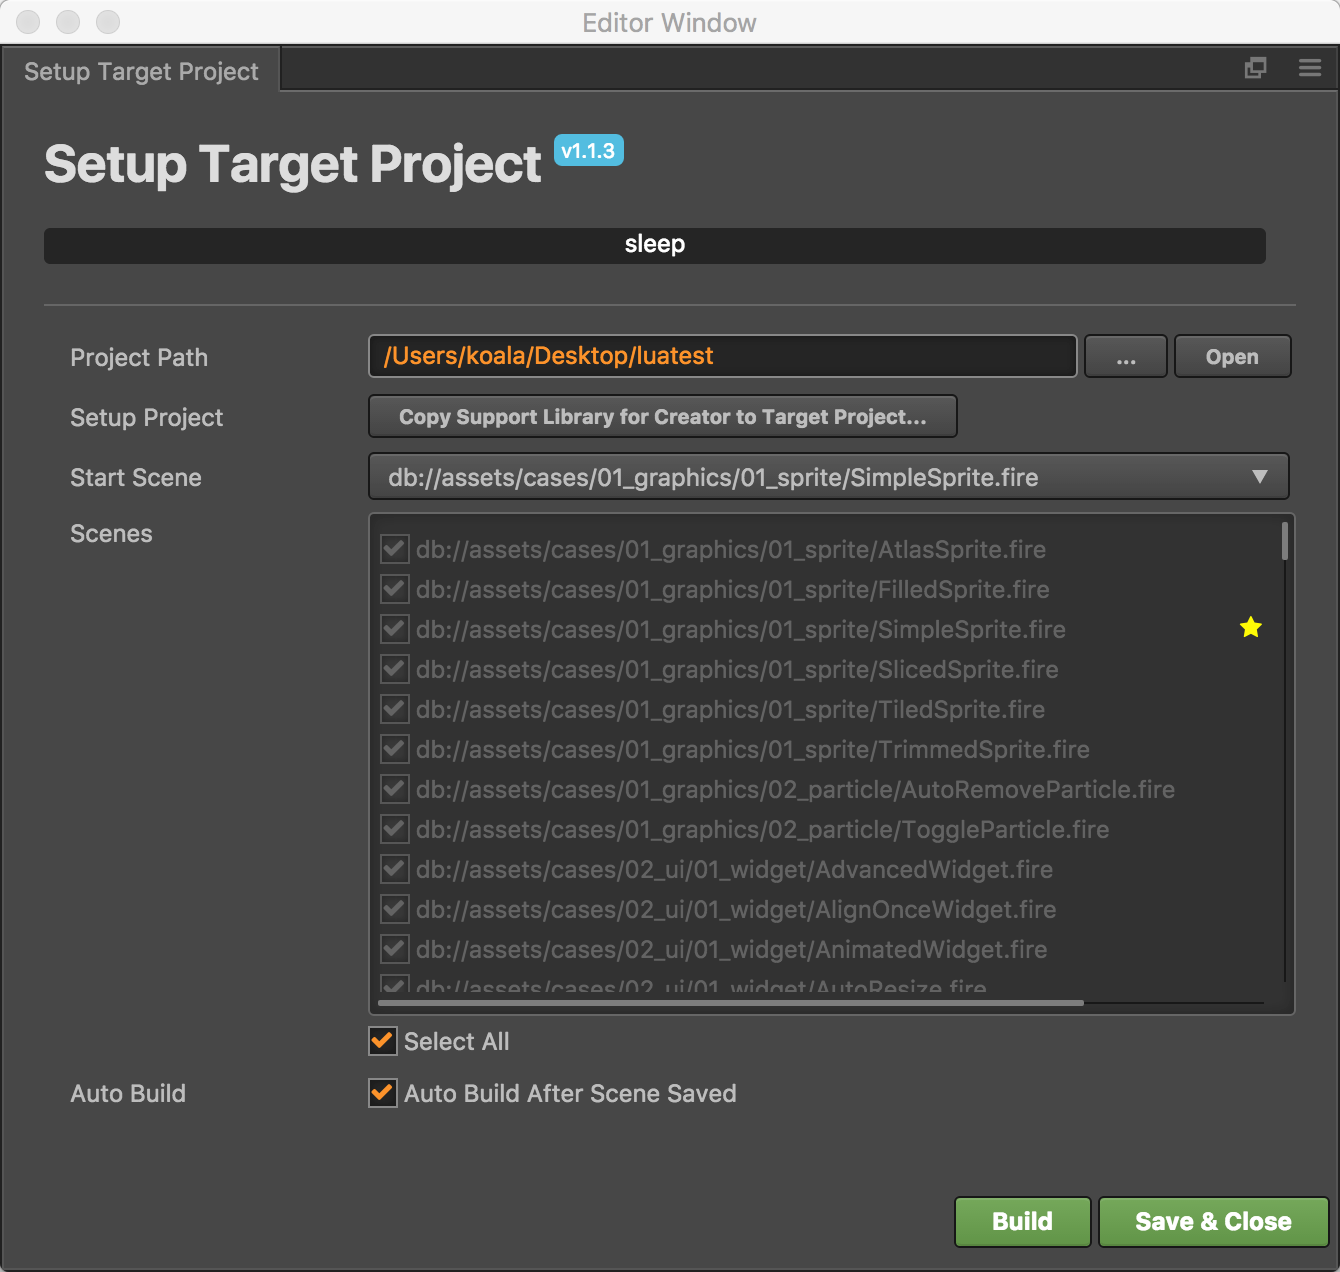Image resolution: width=1340 pixels, height=1272 pixels.
Task: Click the Project Path input field
Action: (723, 356)
